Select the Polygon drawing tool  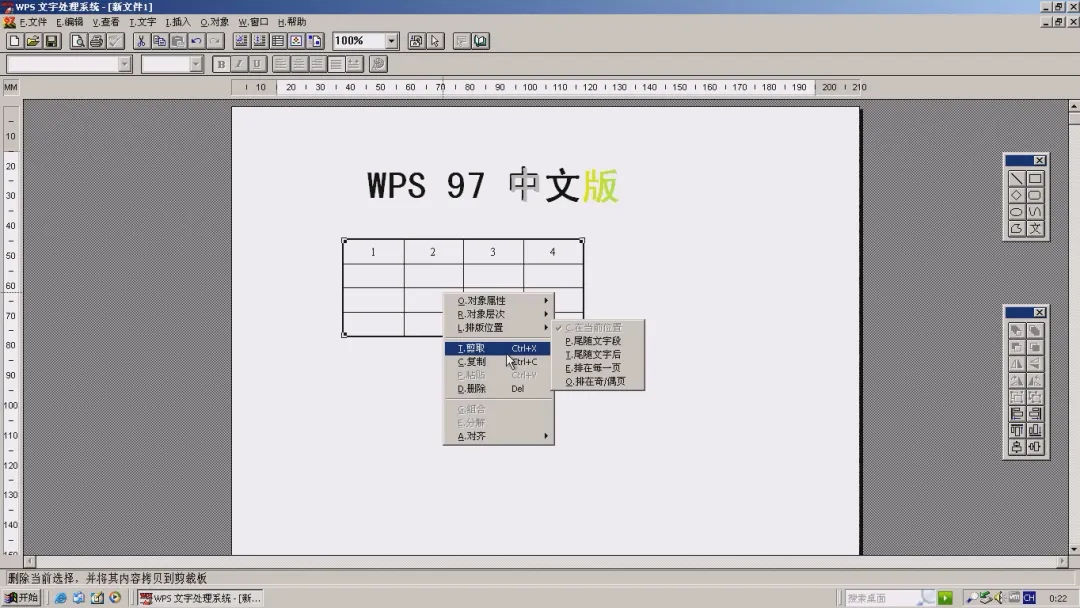coord(1016,229)
